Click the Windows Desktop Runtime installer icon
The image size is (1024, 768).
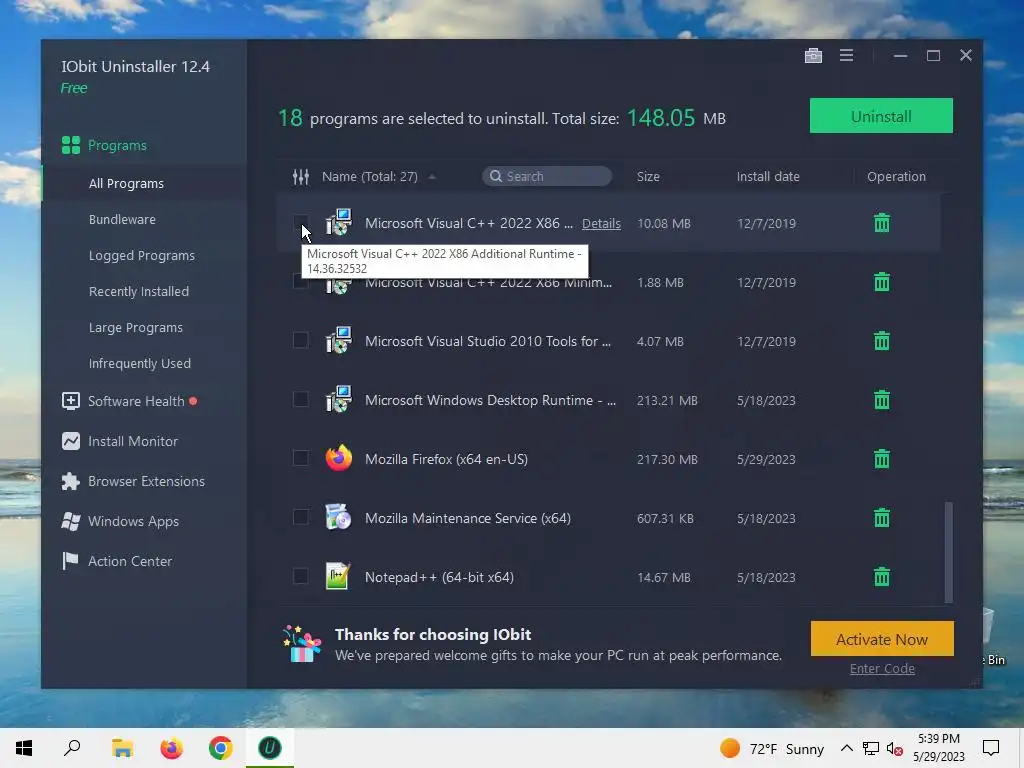[x=338, y=400]
